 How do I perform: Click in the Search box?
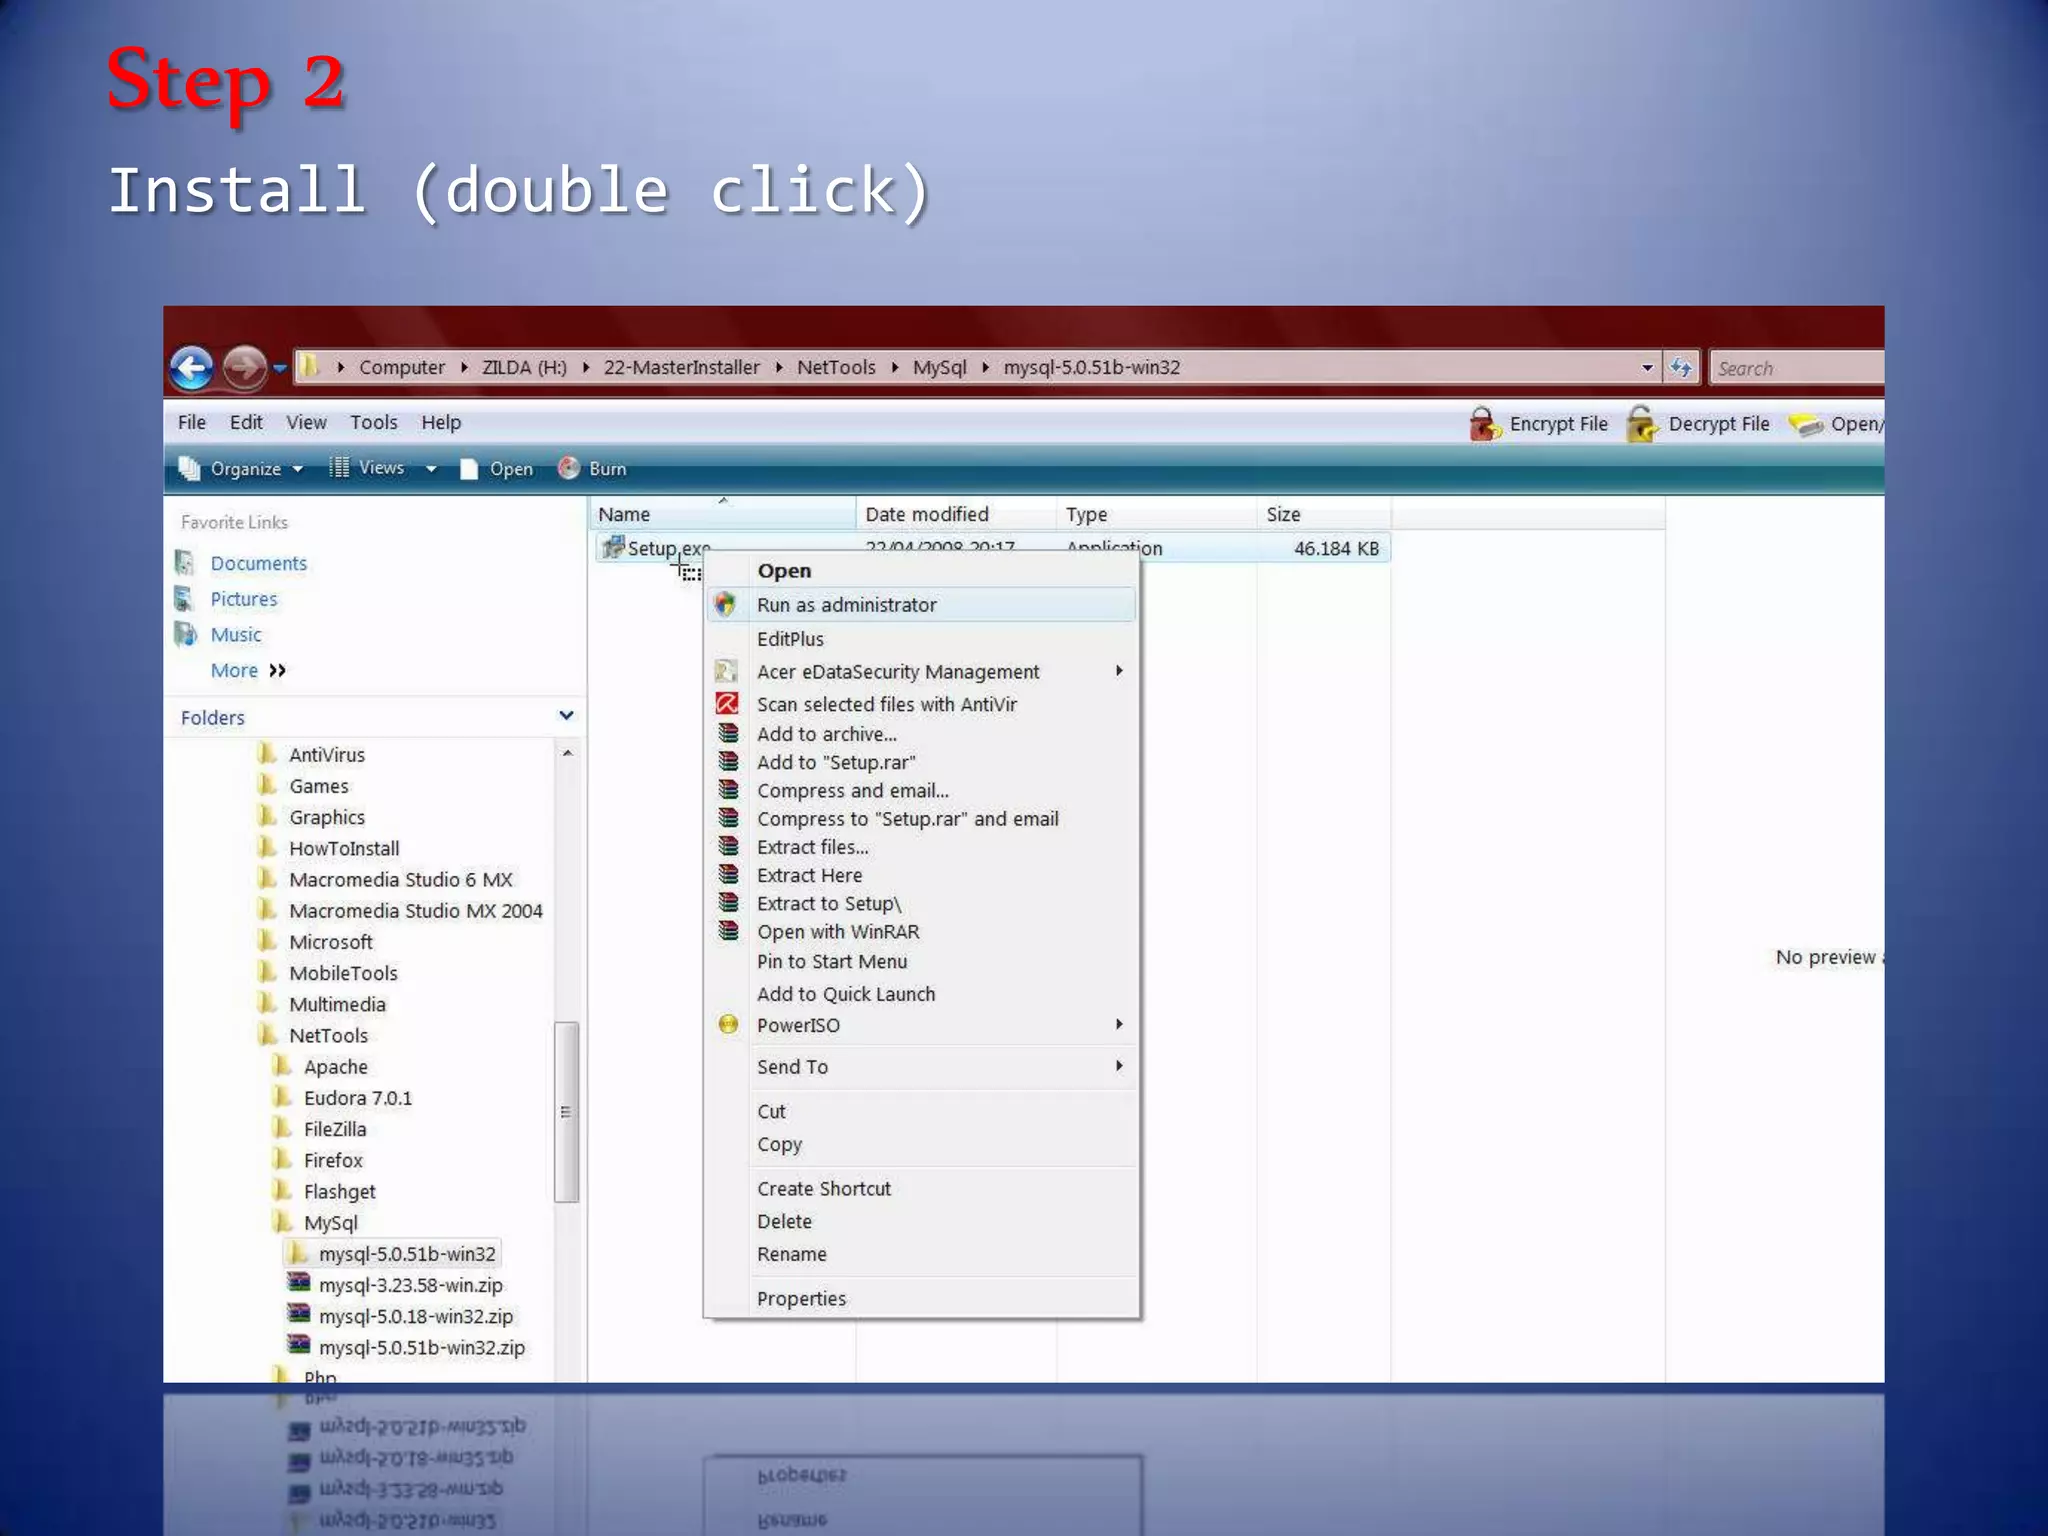coord(1797,368)
